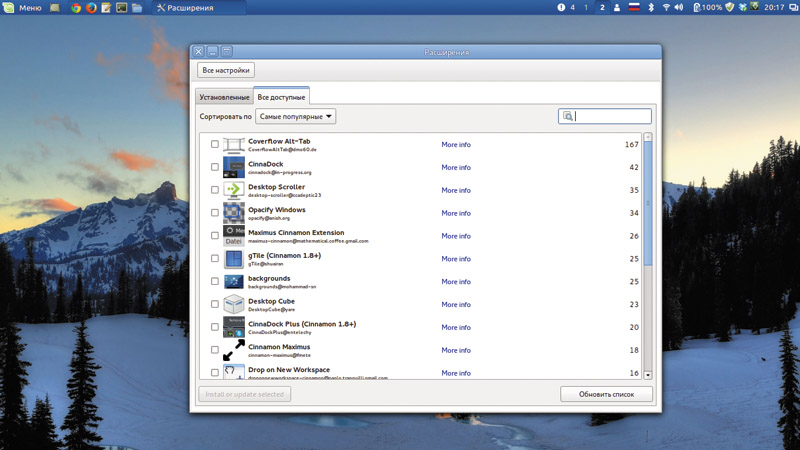This screenshot has width=800, height=450.
Task: Click the Opacify Windows extension icon
Action: (234, 213)
